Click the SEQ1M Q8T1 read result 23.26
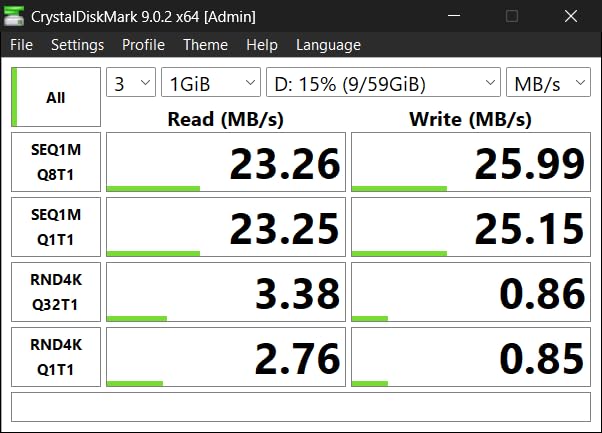 coord(226,162)
